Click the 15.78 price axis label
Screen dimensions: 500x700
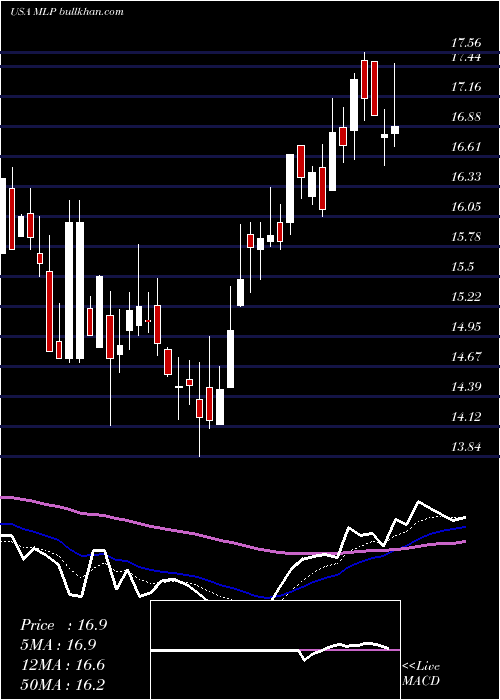coord(466,237)
